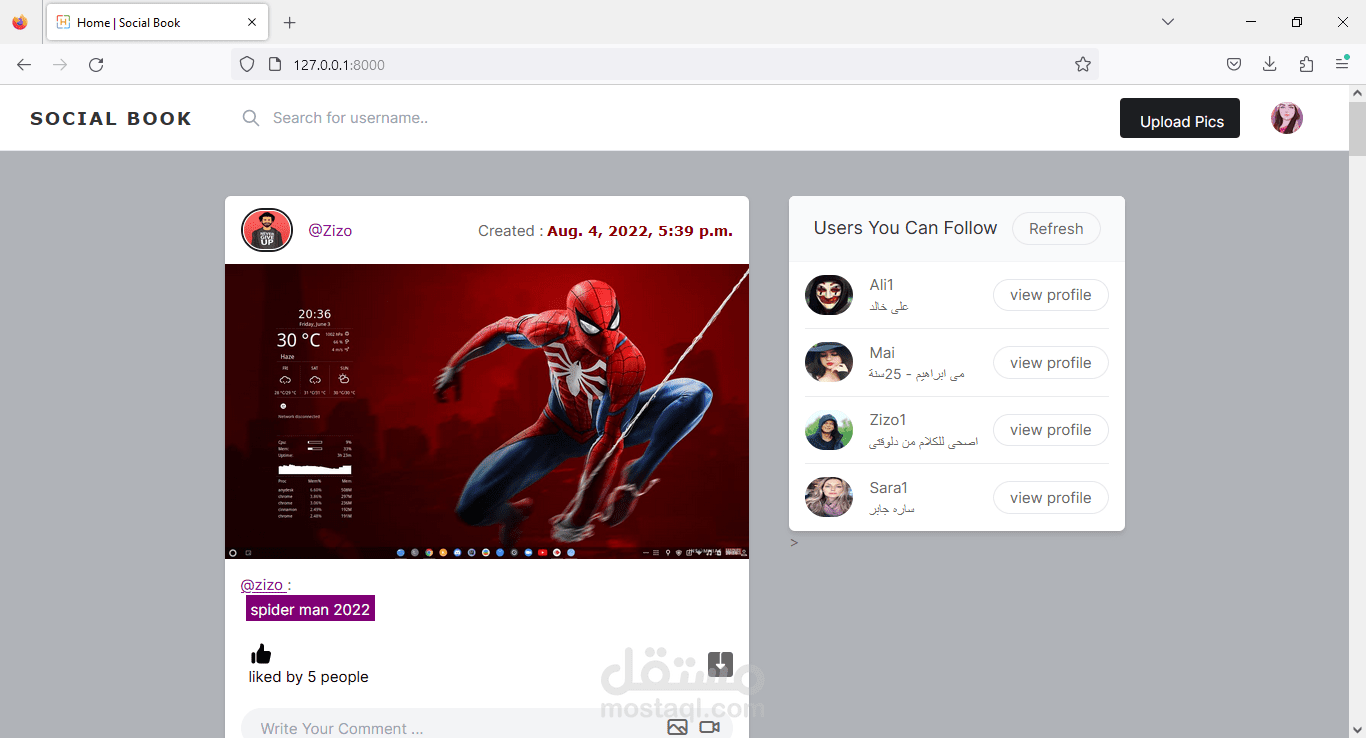Select the image upload icon in the comment bar
The height and width of the screenshot is (738, 1366).
[677, 727]
